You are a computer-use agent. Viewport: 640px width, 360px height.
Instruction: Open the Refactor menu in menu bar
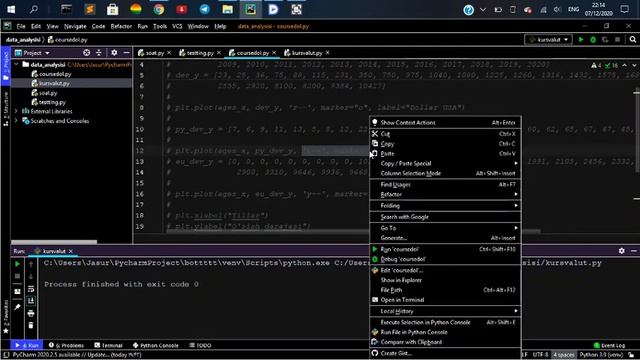(121, 26)
